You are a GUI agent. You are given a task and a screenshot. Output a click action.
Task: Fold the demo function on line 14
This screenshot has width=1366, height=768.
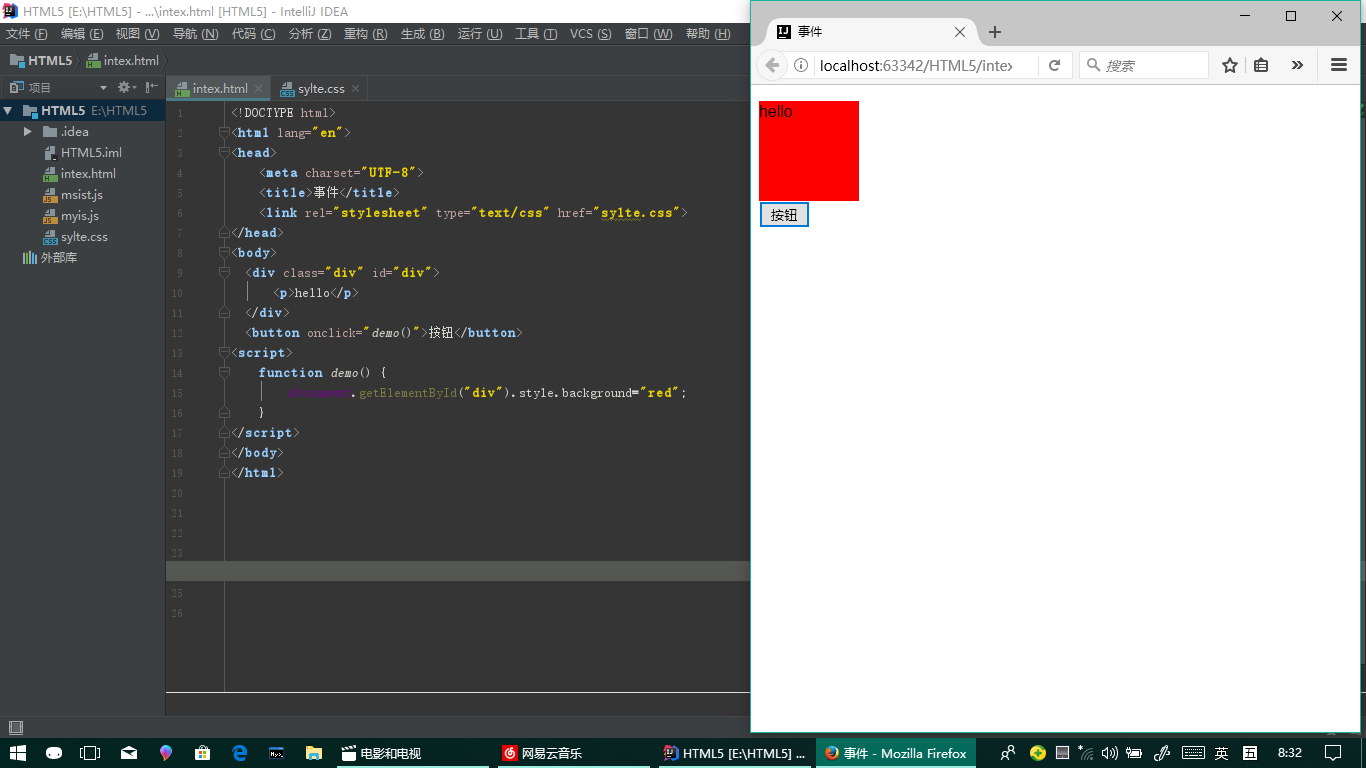[x=225, y=373]
